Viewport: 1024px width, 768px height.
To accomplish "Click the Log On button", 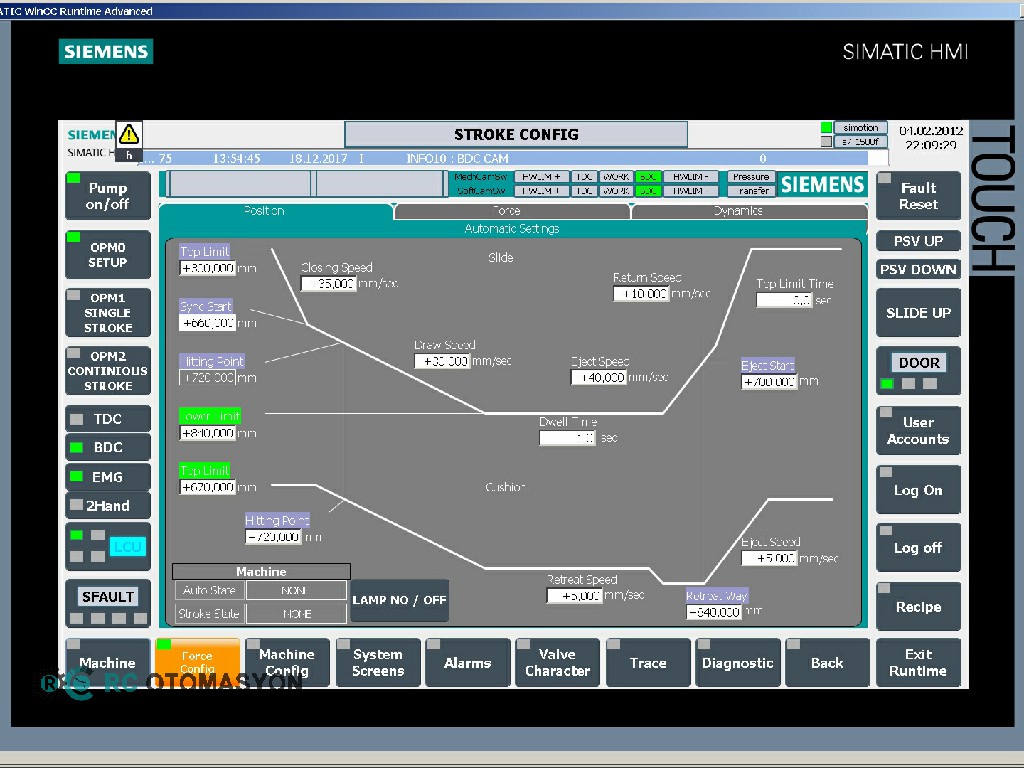I will (918, 490).
